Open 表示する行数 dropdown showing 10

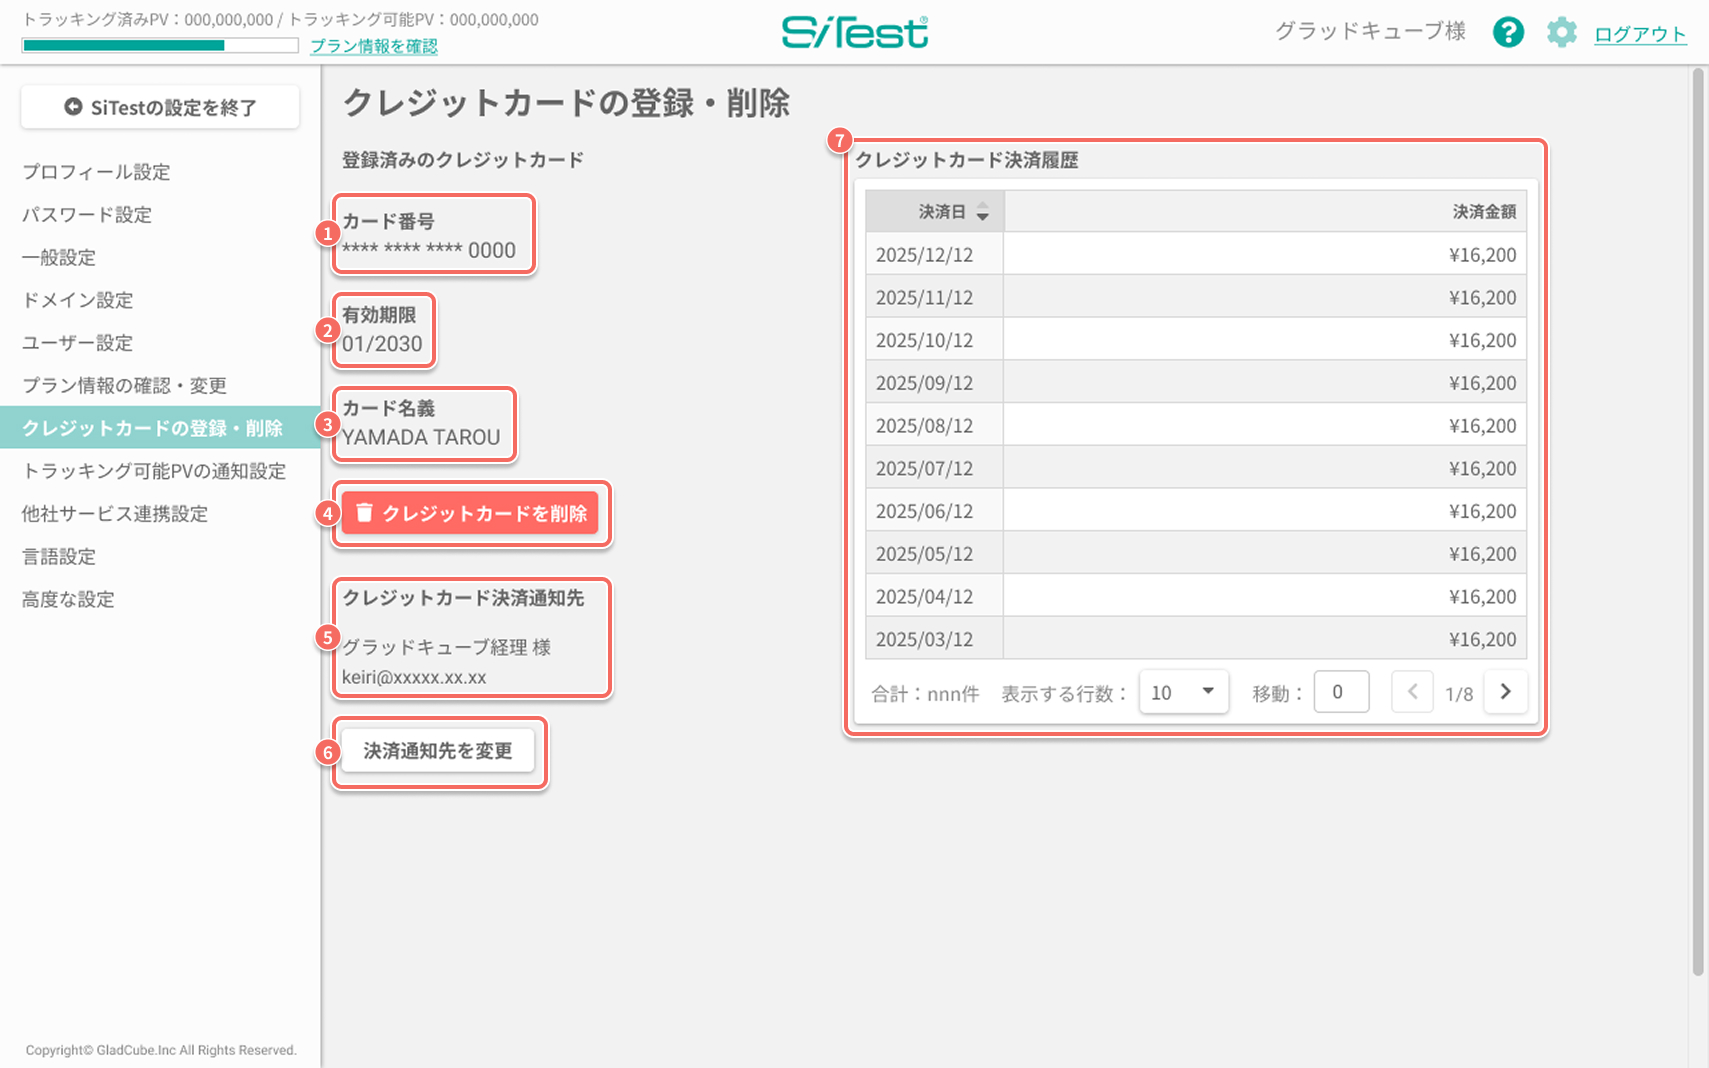pos(1183,692)
